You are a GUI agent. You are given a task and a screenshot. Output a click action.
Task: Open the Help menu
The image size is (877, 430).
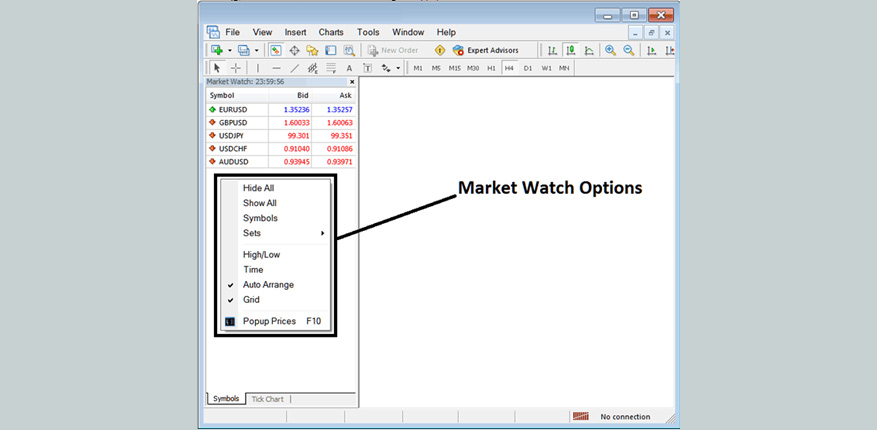pyautogui.click(x=446, y=32)
